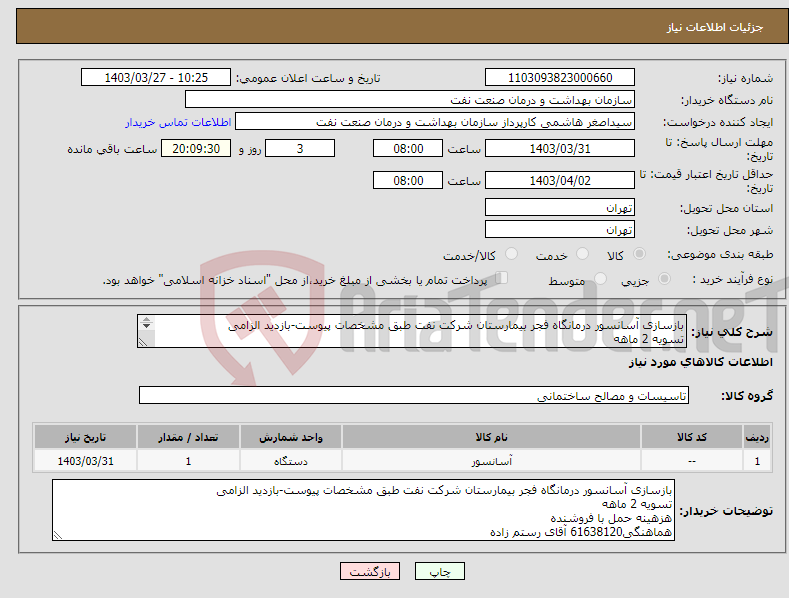Select the کالا radio button
Viewport: 789px width, 598px height.
[640, 254]
